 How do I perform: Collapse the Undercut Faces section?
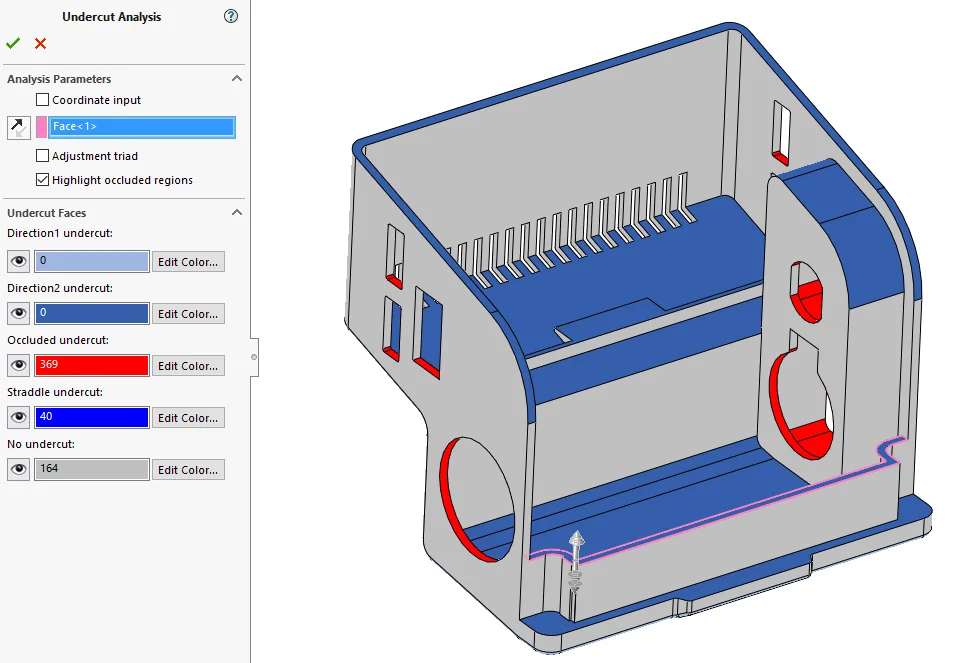pyautogui.click(x=237, y=213)
